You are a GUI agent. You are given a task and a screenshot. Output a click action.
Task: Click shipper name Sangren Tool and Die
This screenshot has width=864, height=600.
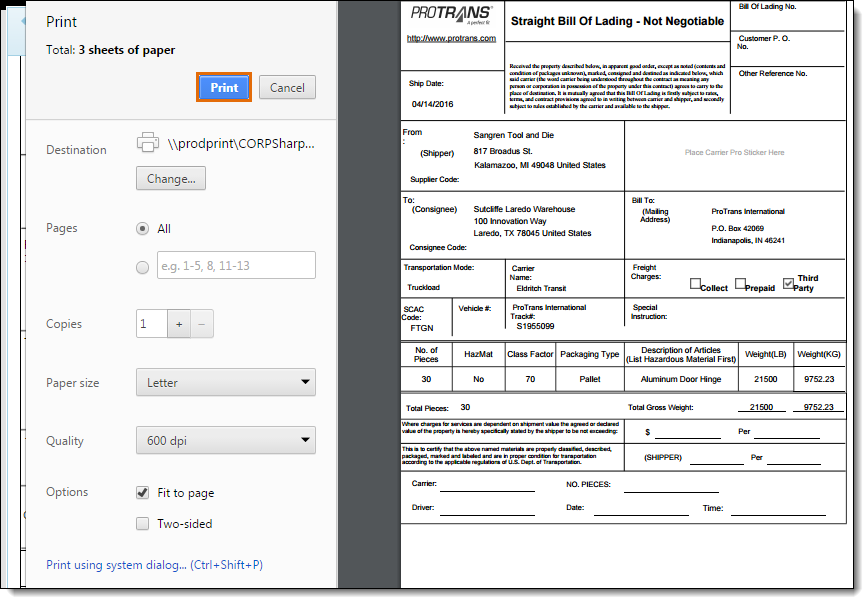point(514,135)
